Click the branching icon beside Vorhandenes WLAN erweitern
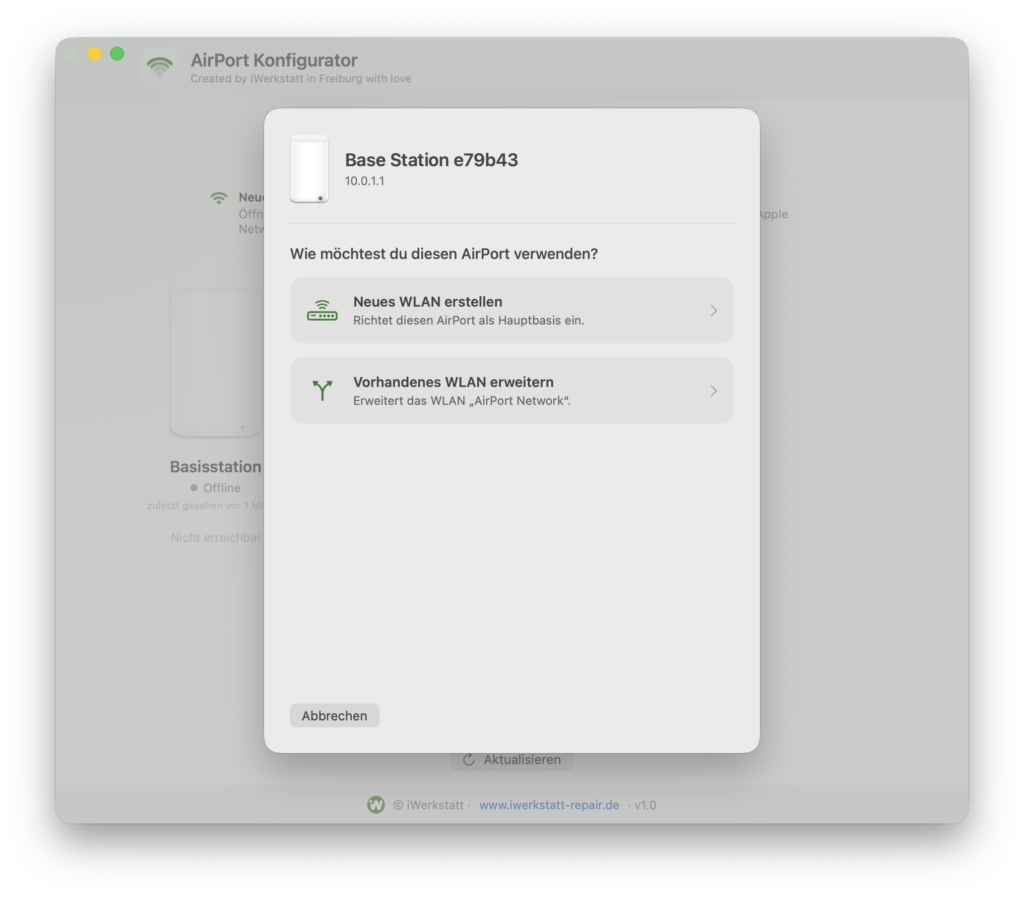The height and width of the screenshot is (897, 1024). pos(322,390)
